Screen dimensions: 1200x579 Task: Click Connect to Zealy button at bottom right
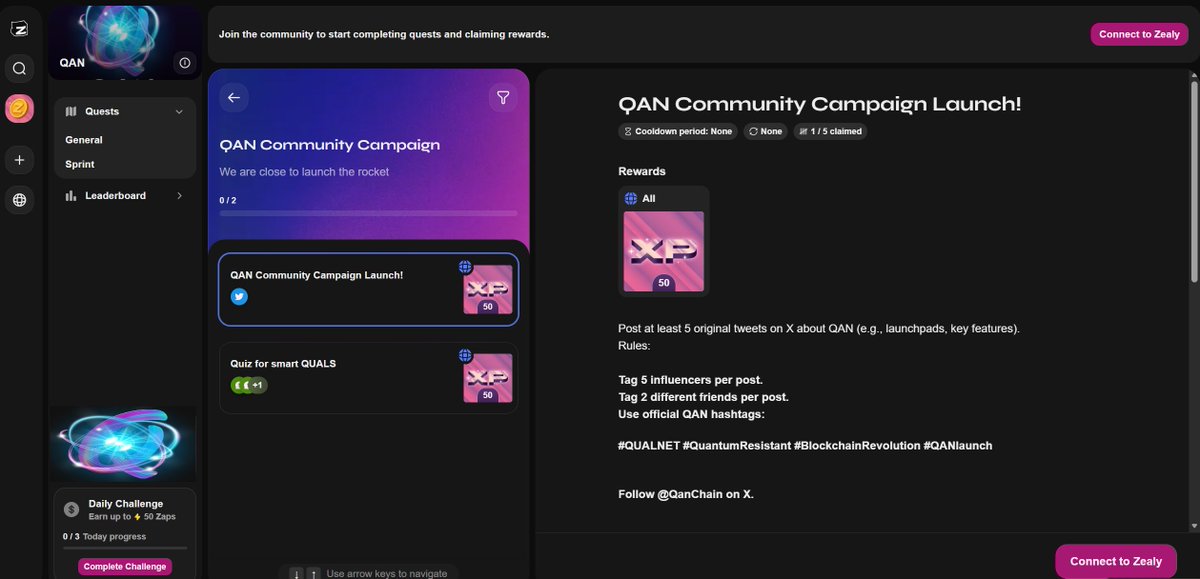tap(1116, 561)
